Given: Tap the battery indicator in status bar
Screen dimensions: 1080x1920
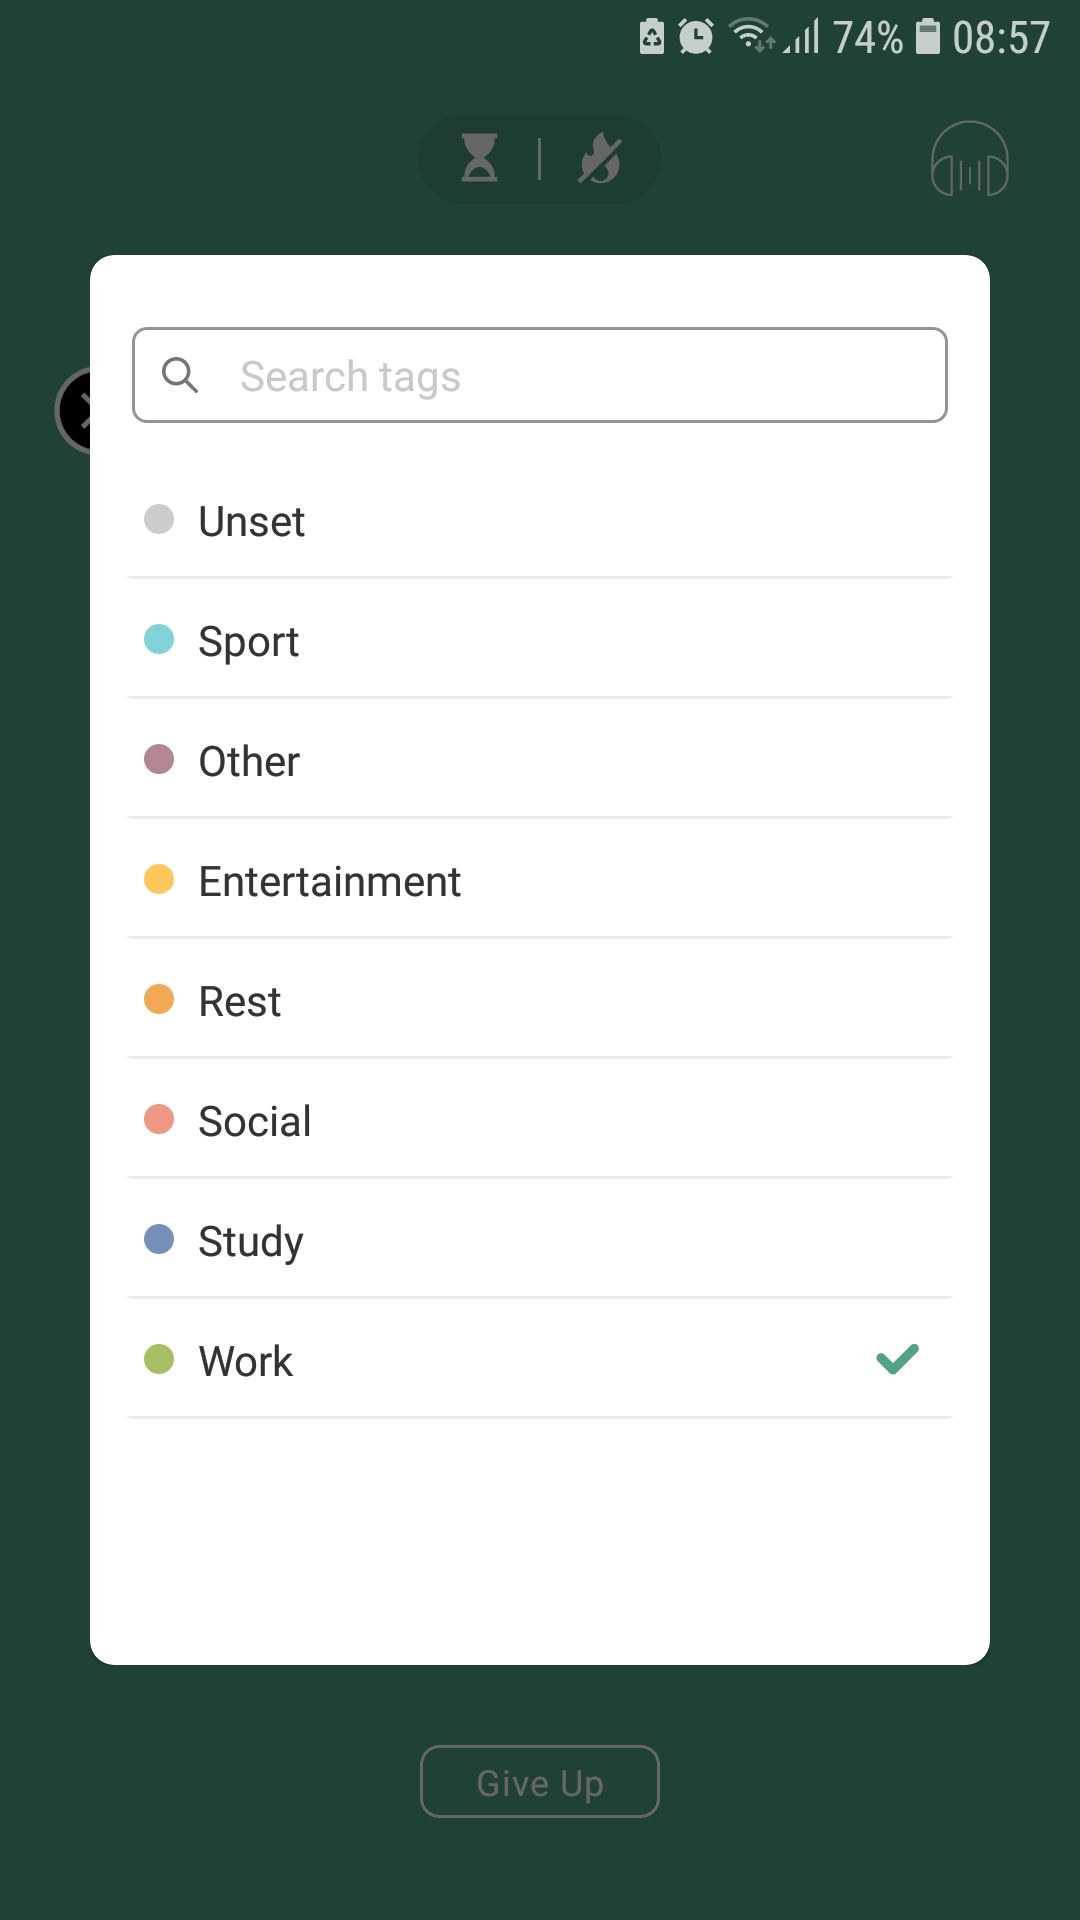Looking at the screenshot, I should pos(928,37).
